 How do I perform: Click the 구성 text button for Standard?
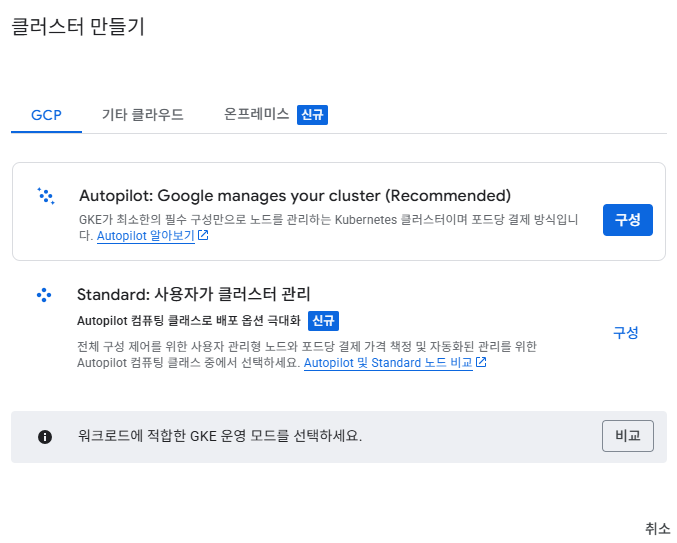[626, 333]
